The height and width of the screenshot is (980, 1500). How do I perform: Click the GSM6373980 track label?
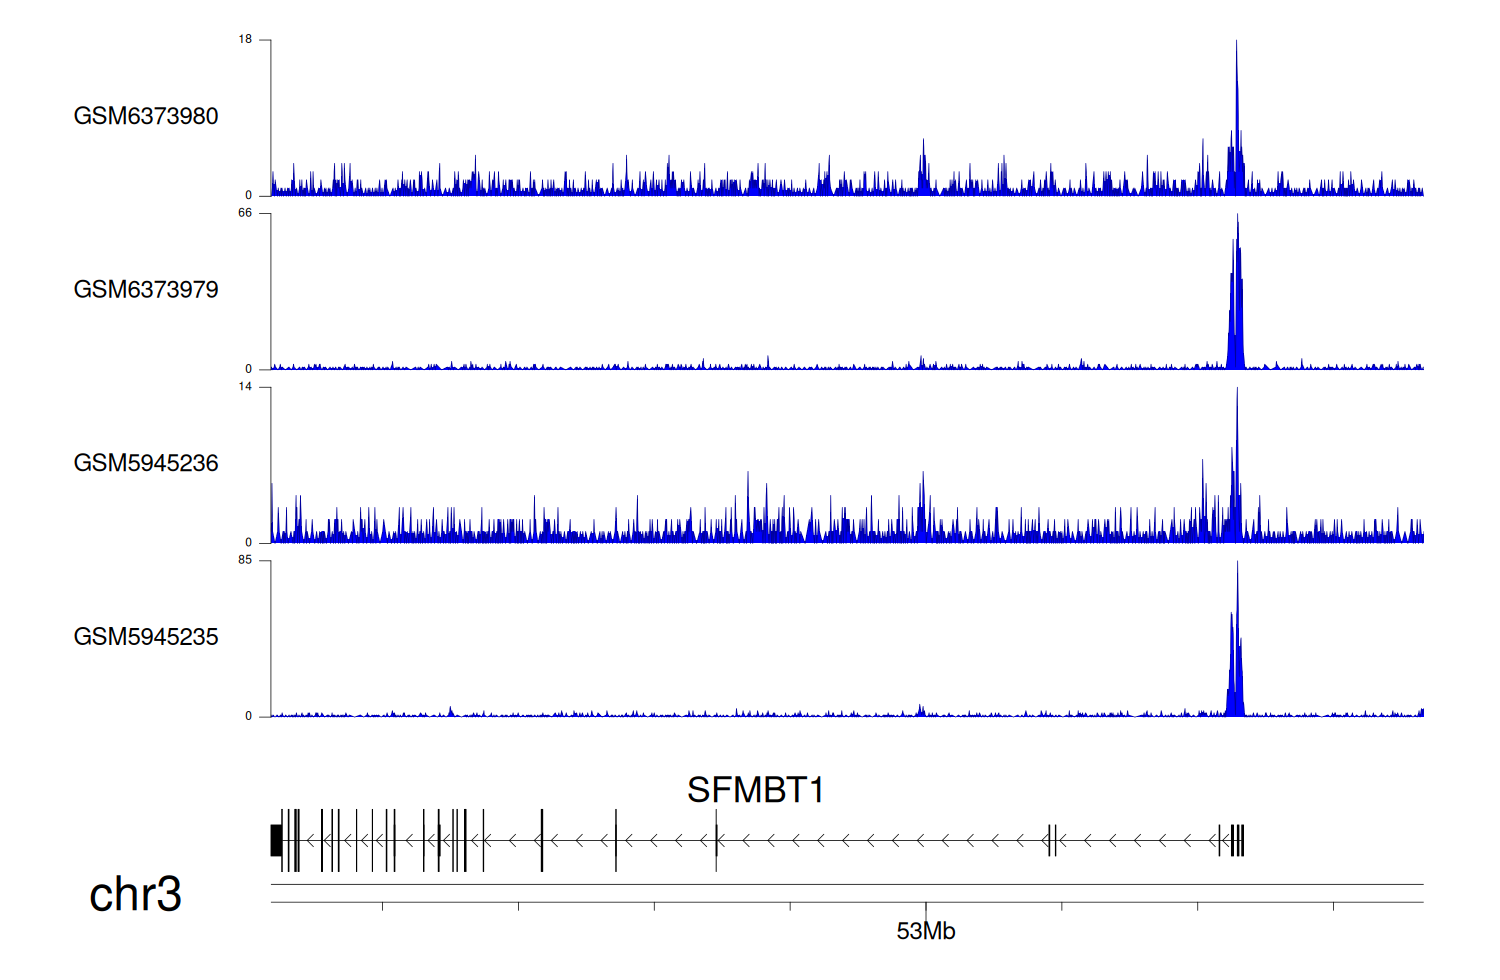coord(146,116)
